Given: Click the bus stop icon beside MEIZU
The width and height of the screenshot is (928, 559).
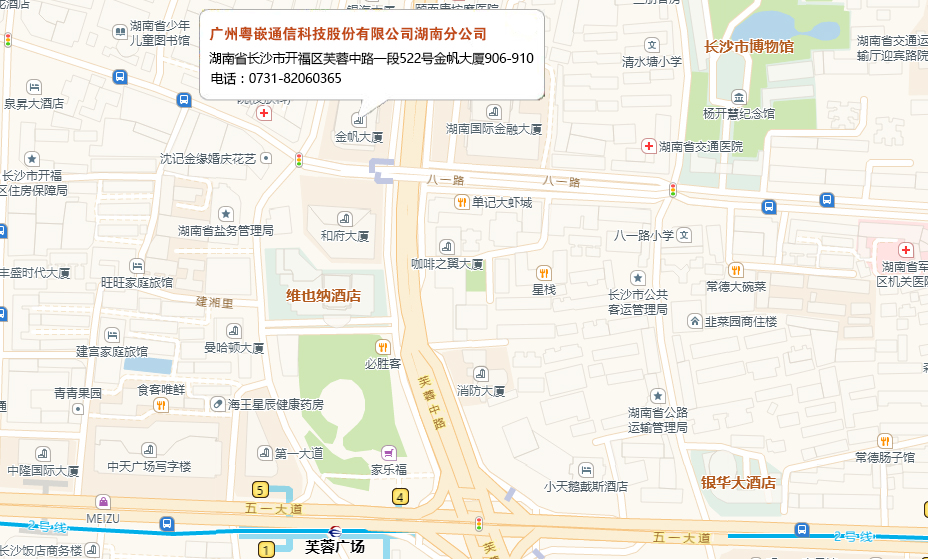Looking at the screenshot, I should click(x=167, y=524).
